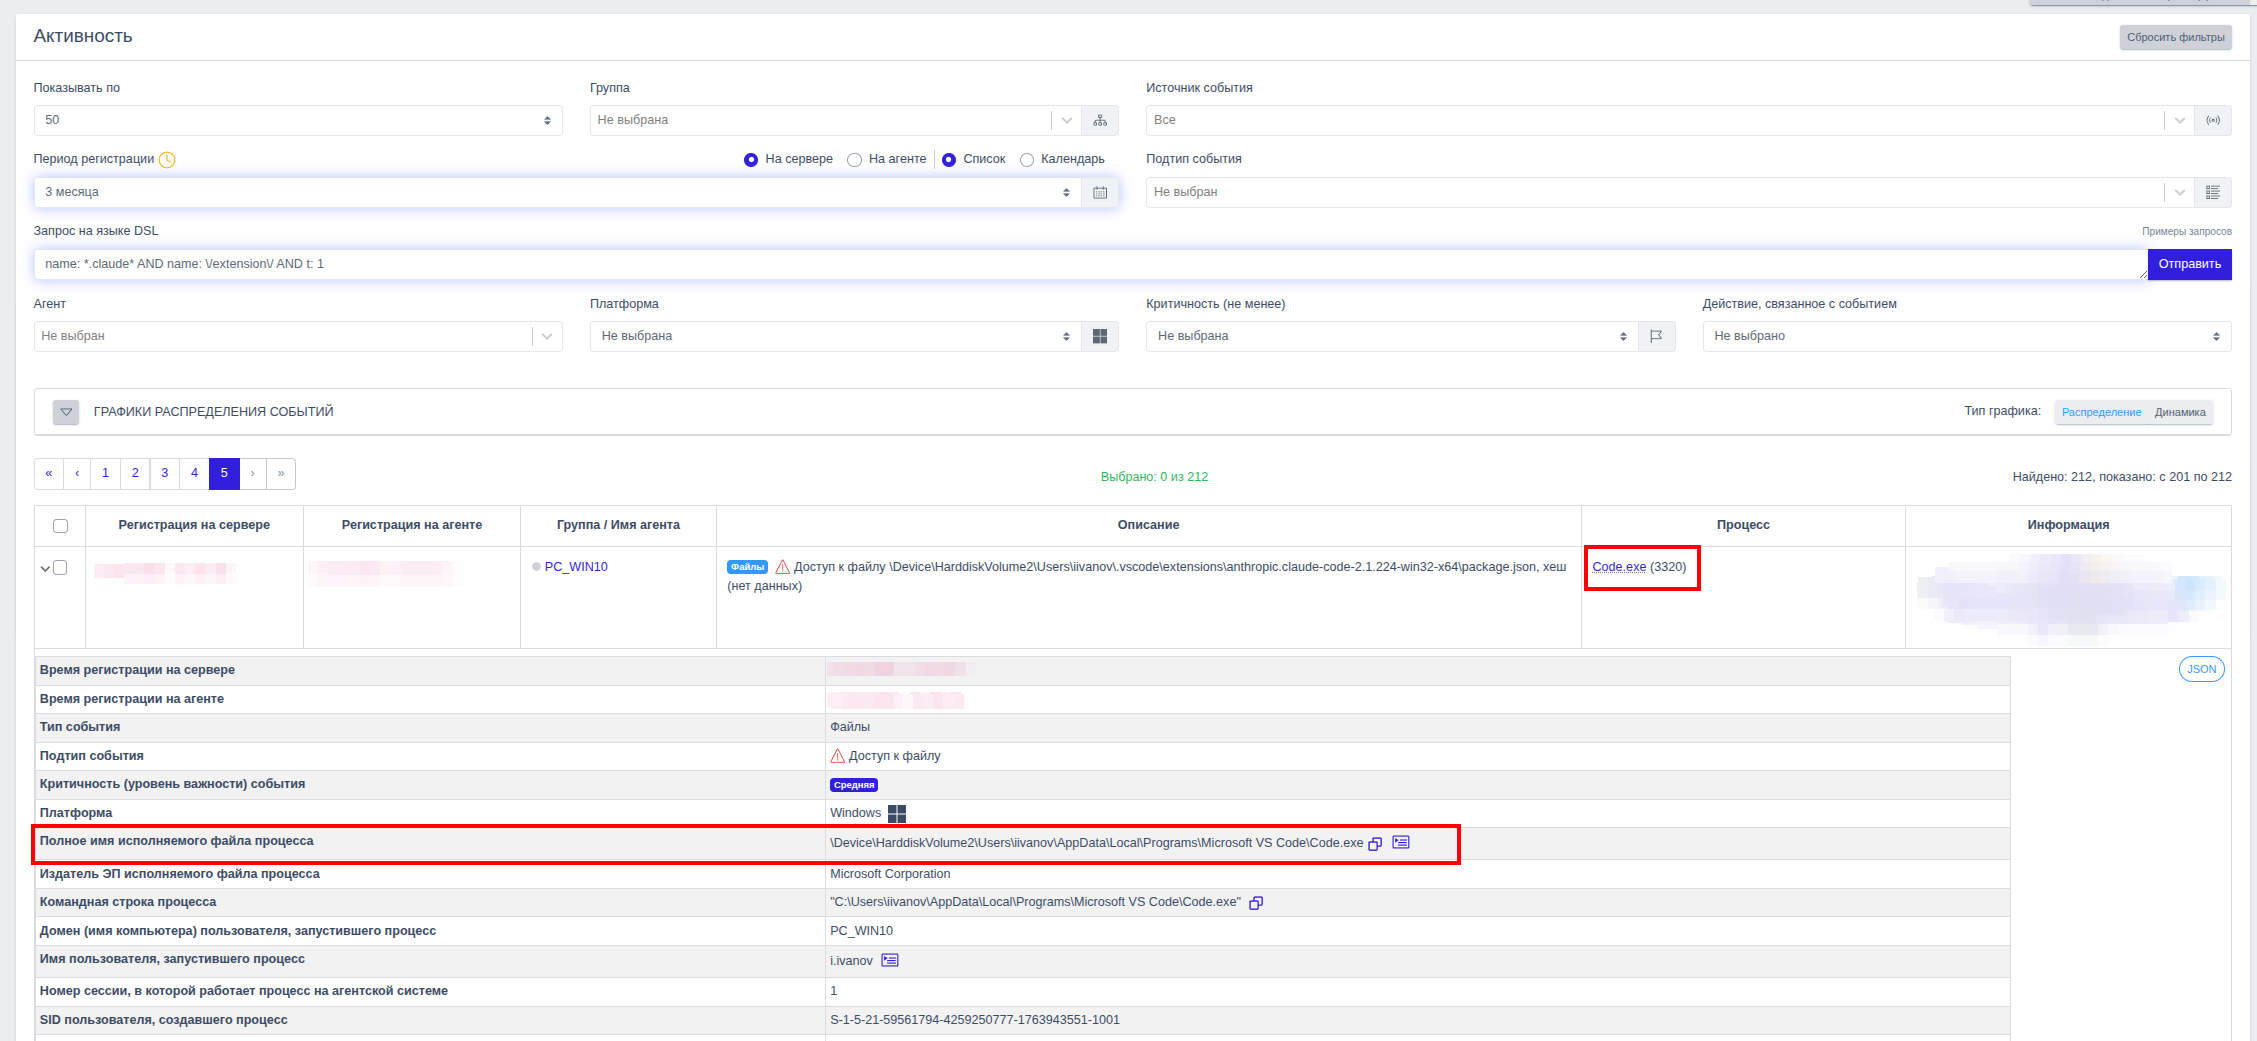Go to page 1
2257x1041 pixels.
coord(105,473)
